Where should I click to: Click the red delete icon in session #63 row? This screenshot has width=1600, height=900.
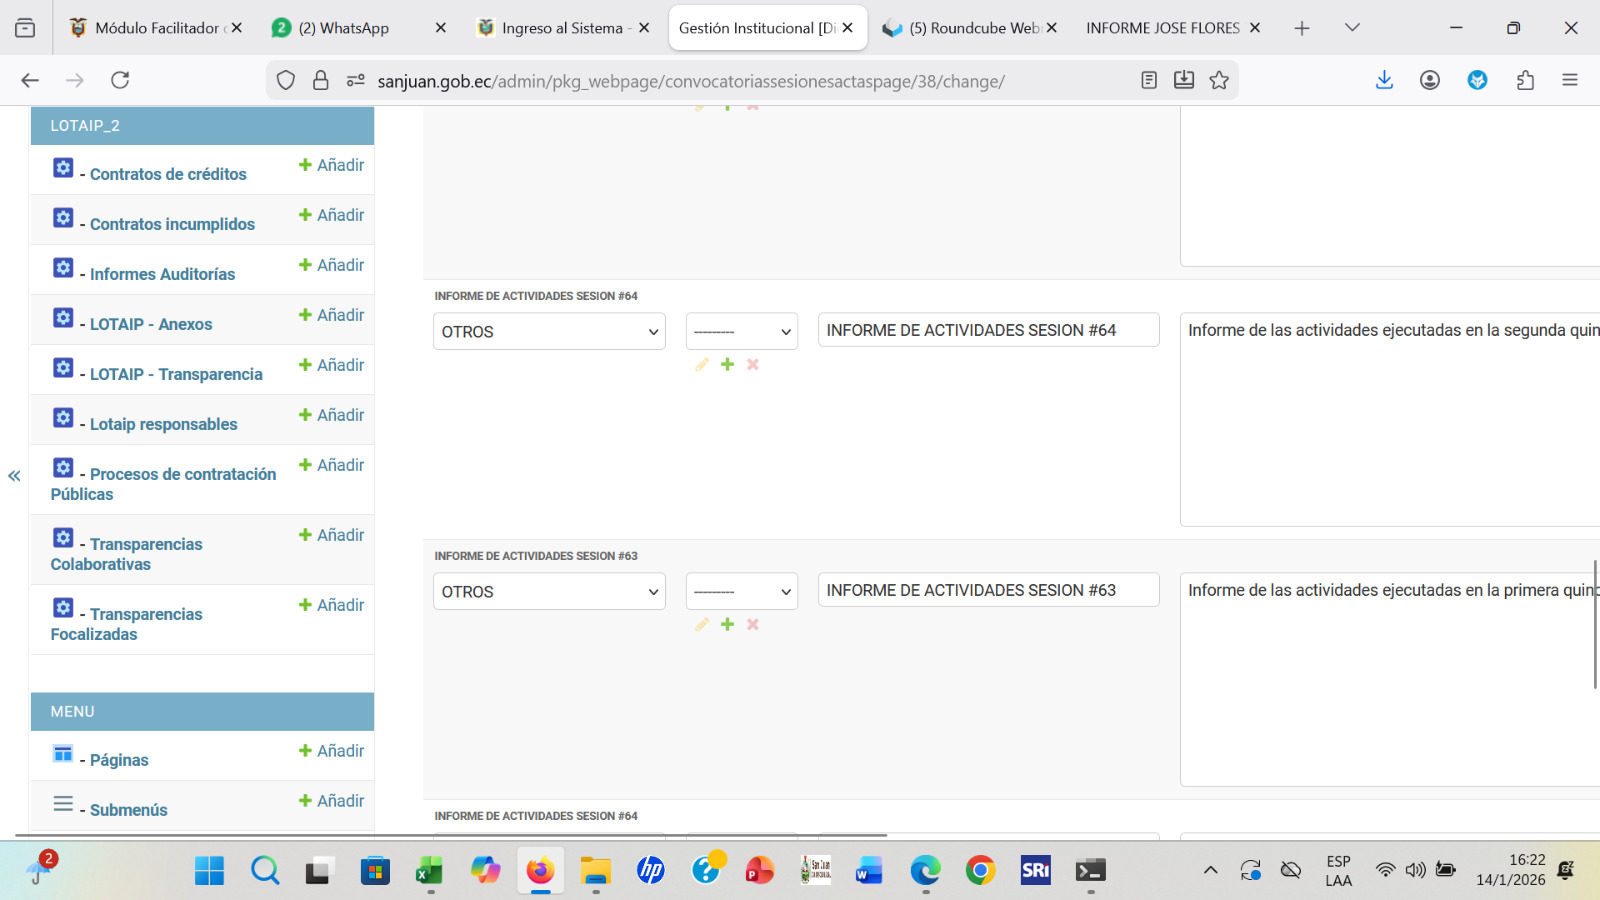pyautogui.click(x=753, y=625)
